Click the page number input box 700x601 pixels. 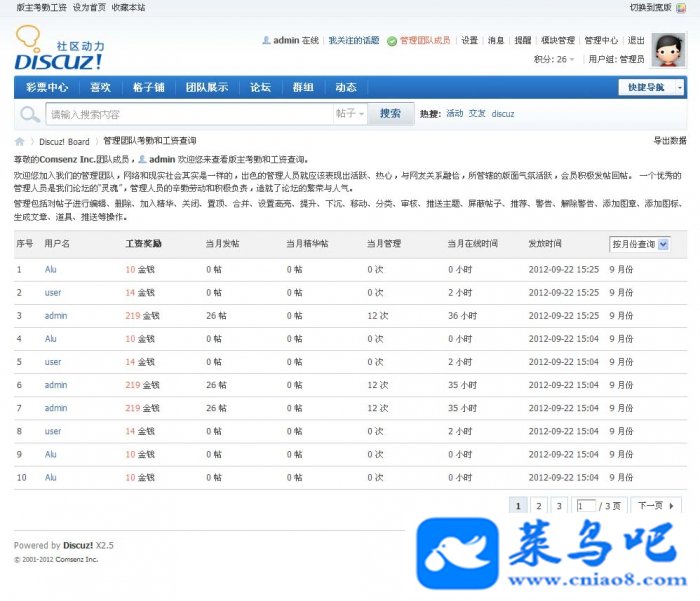[x=586, y=505]
